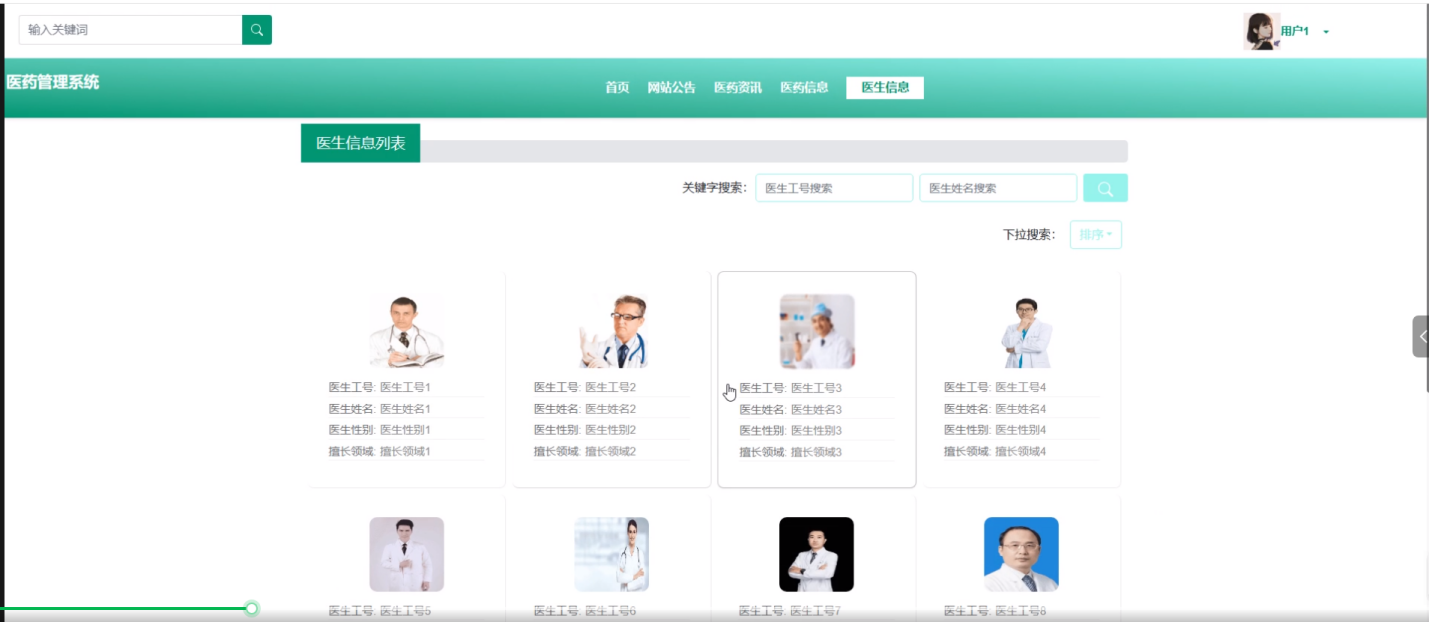Screen dimensions: 1429x622
Task: Open 医药信息 menu item
Action: pyautogui.click(x=804, y=88)
